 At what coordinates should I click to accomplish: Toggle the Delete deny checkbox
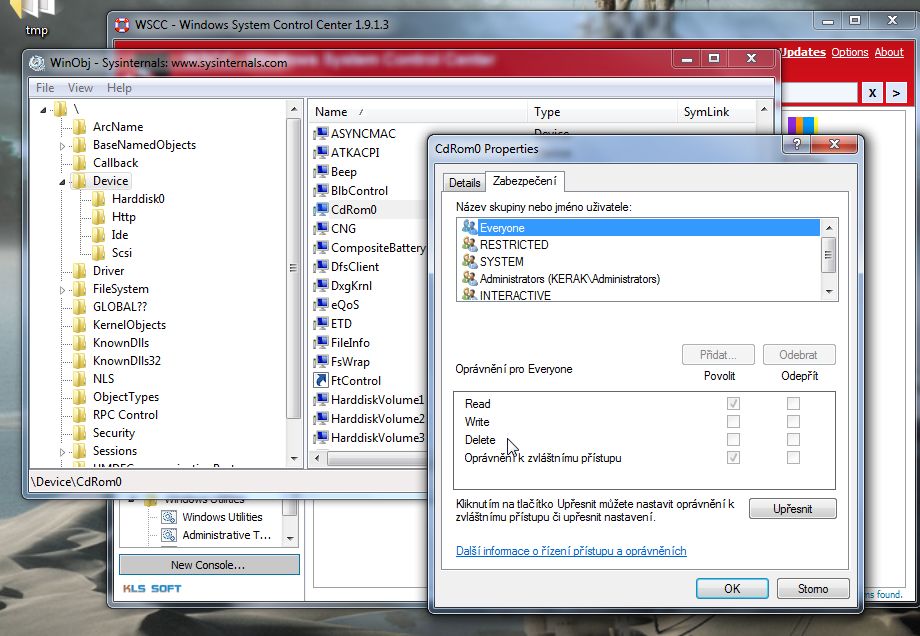pos(793,440)
